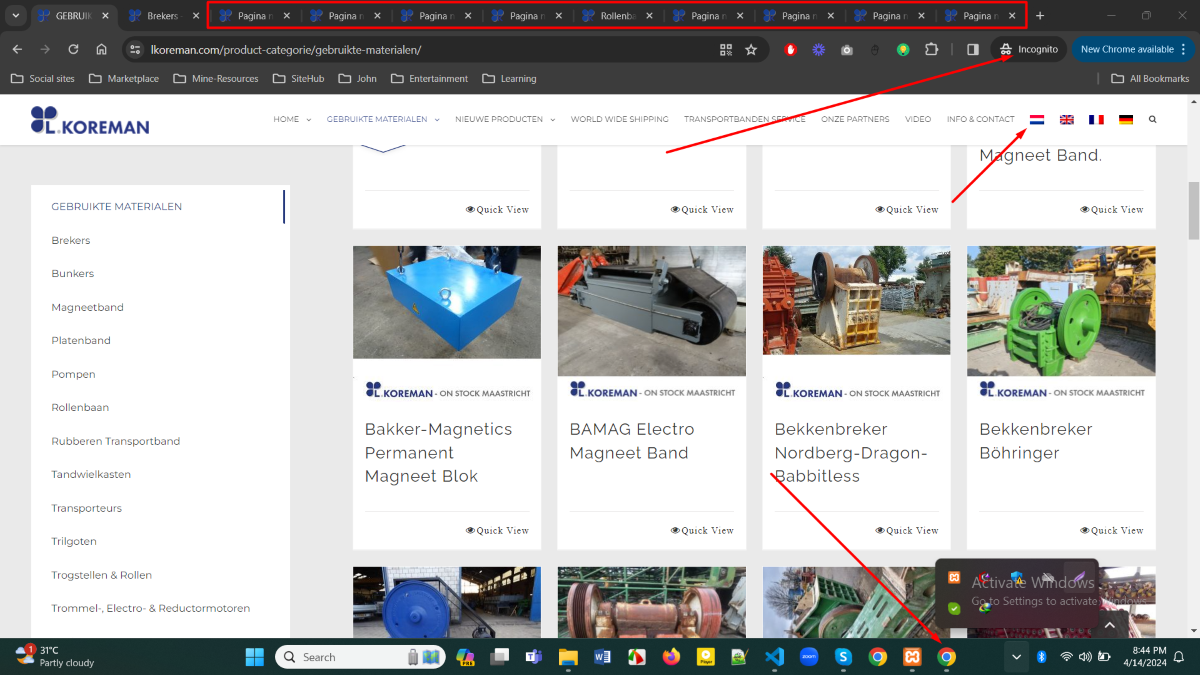
Task: Open the All Bookmarks folder
Action: pyautogui.click(x=1150, y=78)
